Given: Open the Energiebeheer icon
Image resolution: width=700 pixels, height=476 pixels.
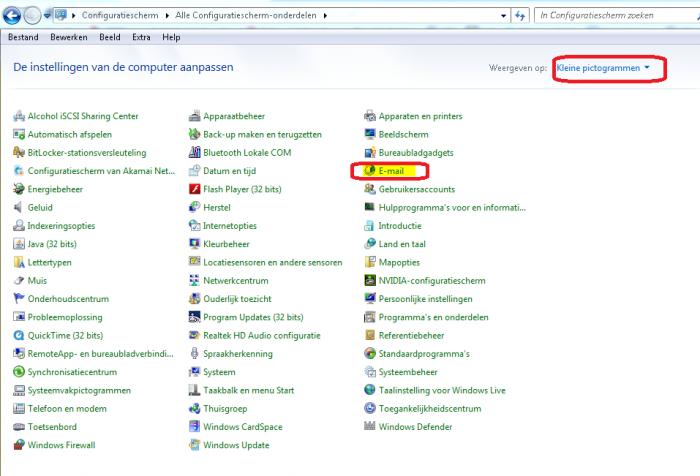Looking at the screenshot, I should coord(19,189).
